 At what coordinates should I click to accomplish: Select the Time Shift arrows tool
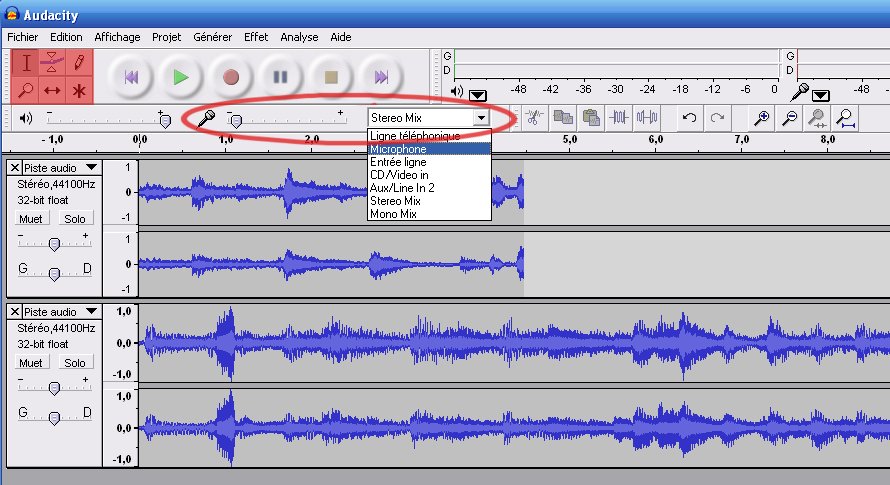tap(52, 90)
